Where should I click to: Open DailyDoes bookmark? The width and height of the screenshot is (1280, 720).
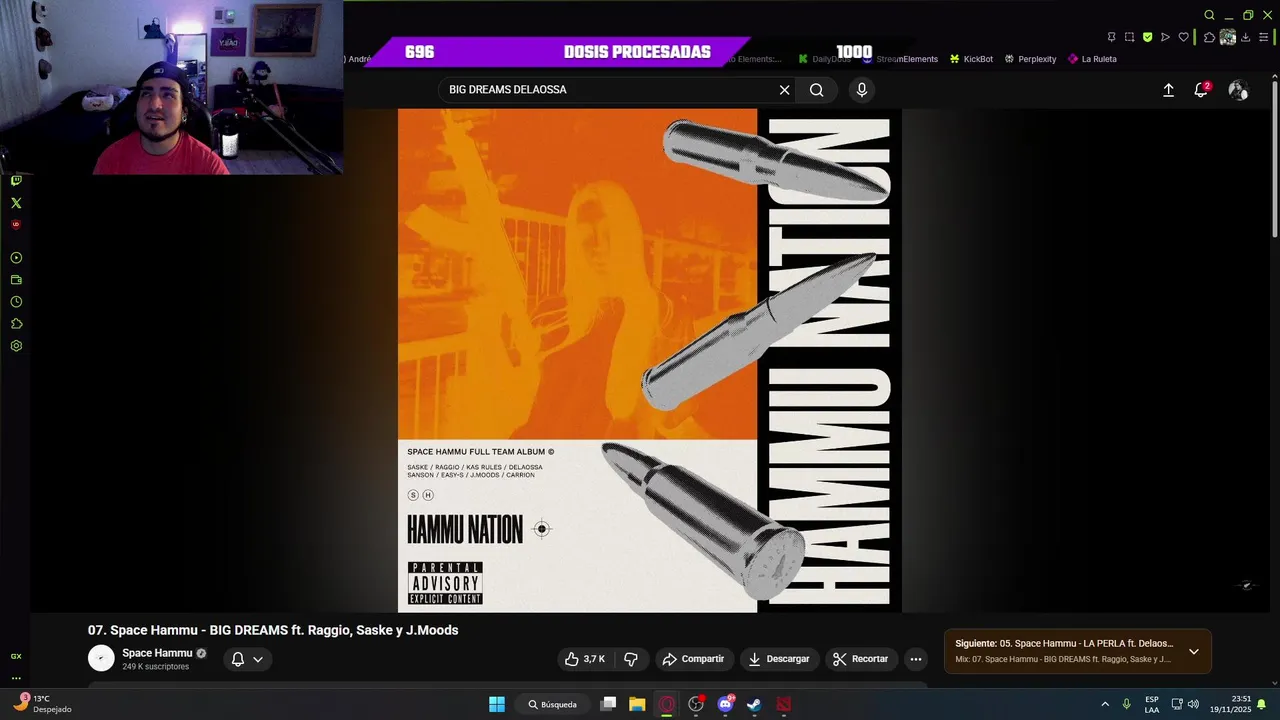(824, 59)
